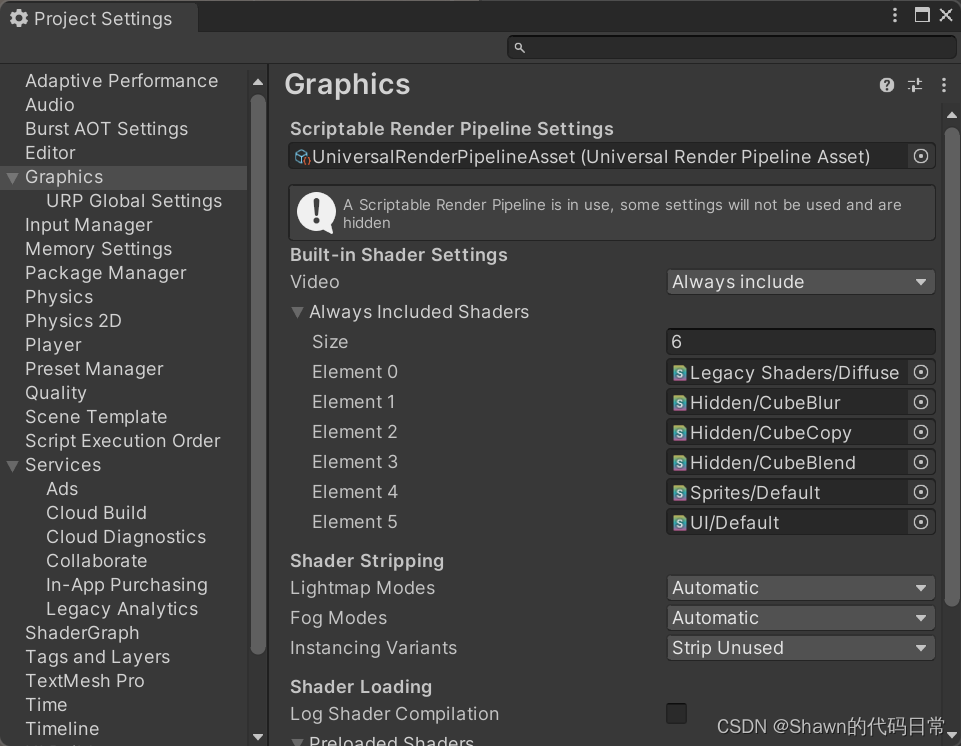Click the object picker for Element 2
Screen dimensions: 961x746
click(921, 432)
